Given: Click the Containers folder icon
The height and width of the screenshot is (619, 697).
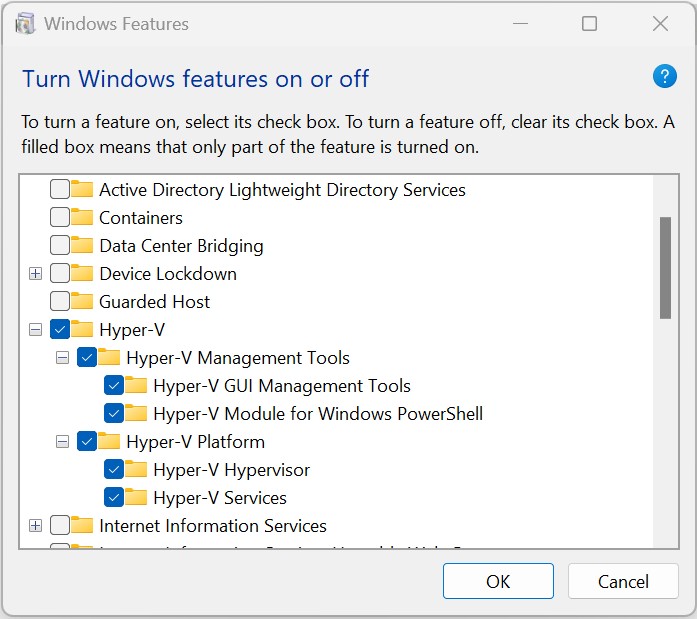Looking at the screenshot, I should [x=82, y=218].
